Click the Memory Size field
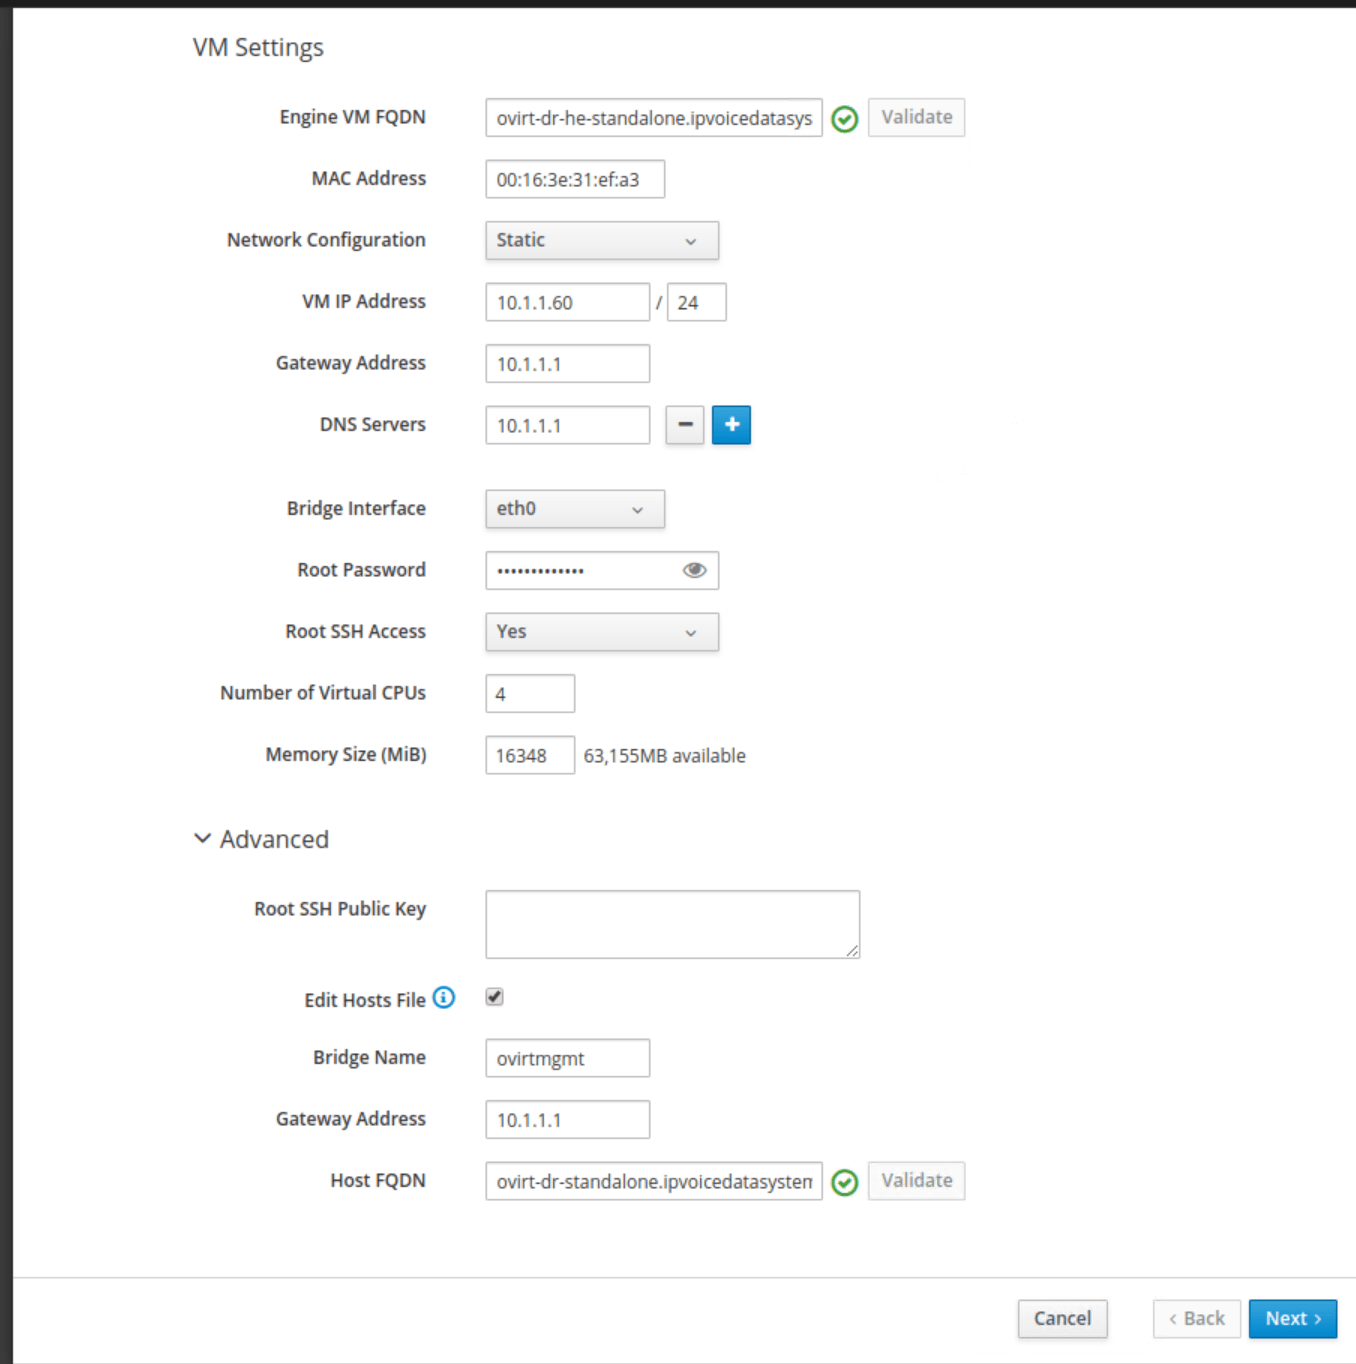Image resolution: width=1356 pixels, height=1364 pixels. click(x=529, y=756)
